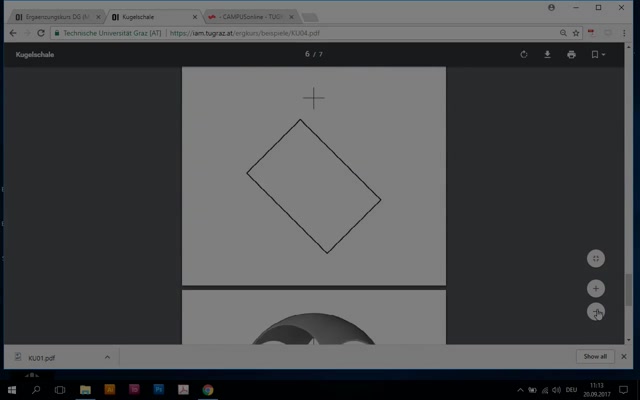Bookmark this page with the star icon
This screenshot has width=640, height=400.
[576, 33]
